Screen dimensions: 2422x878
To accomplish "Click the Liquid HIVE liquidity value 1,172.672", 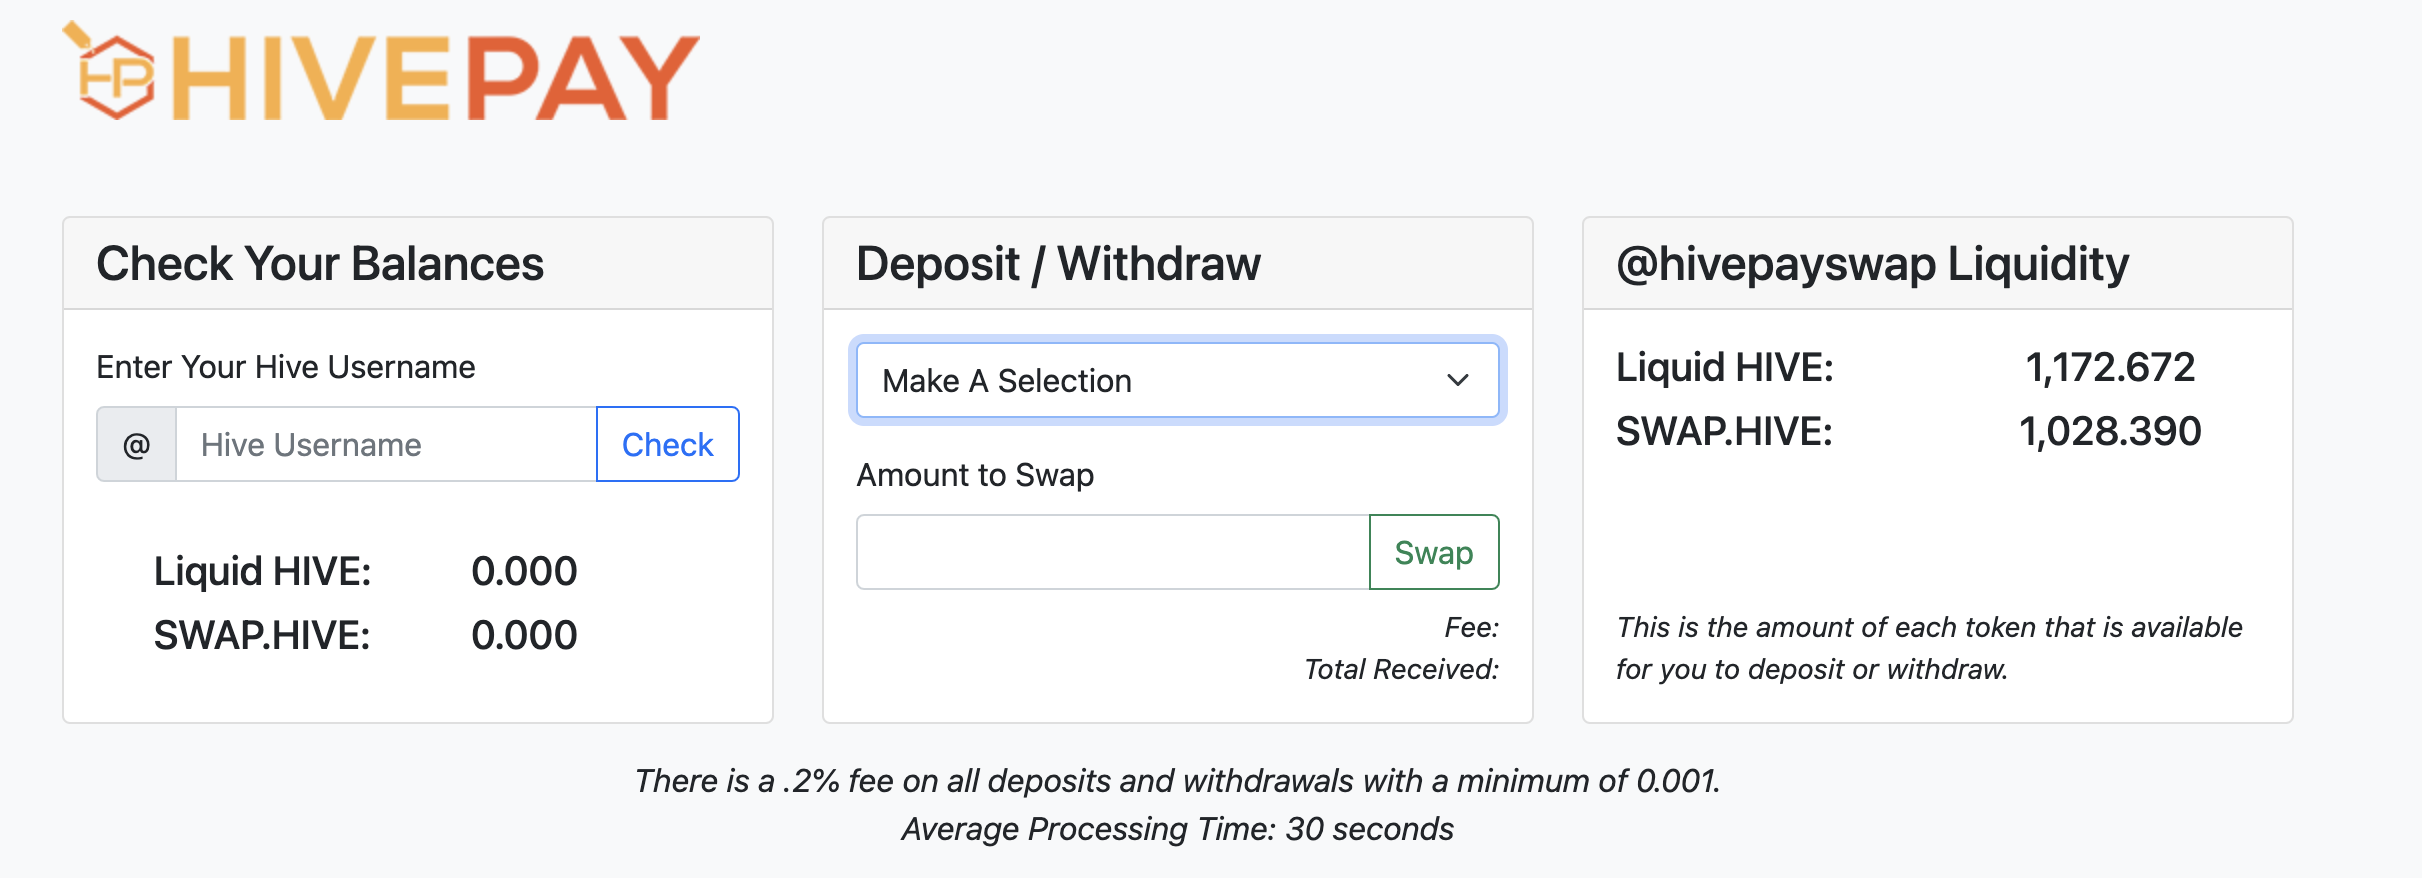I will click(x=2110, y=367).
